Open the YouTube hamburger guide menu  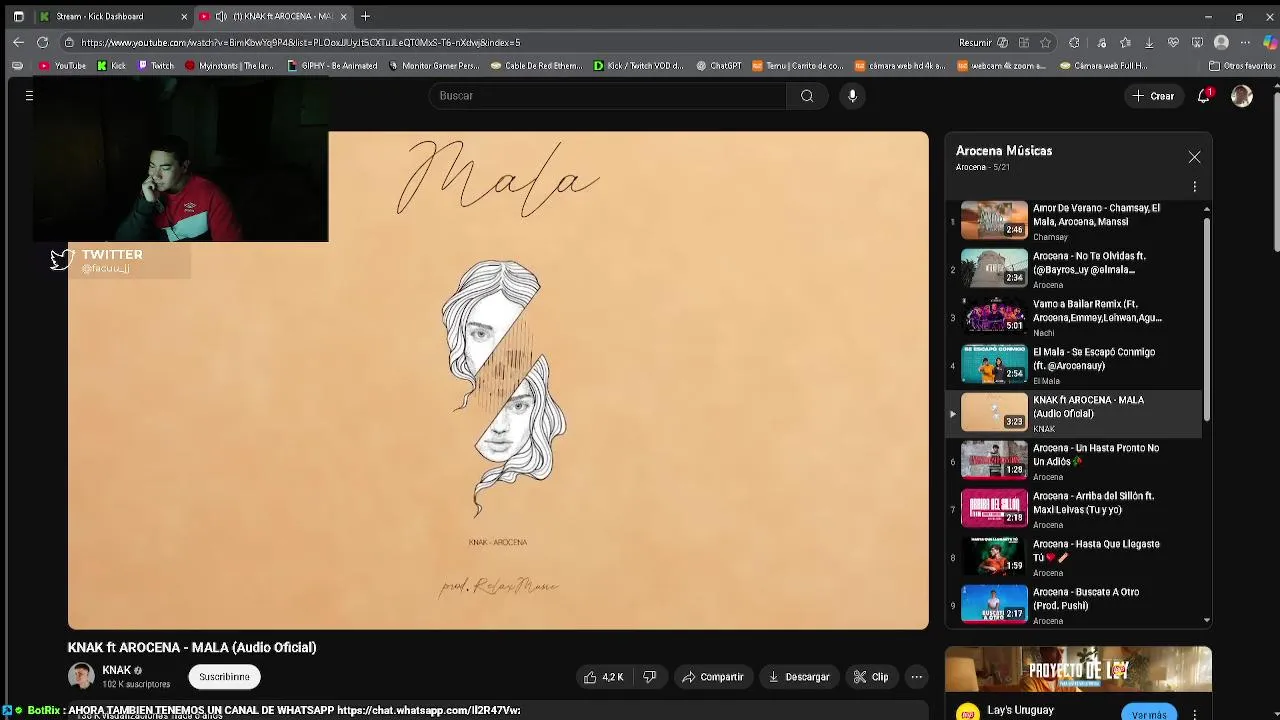[29, 96]
